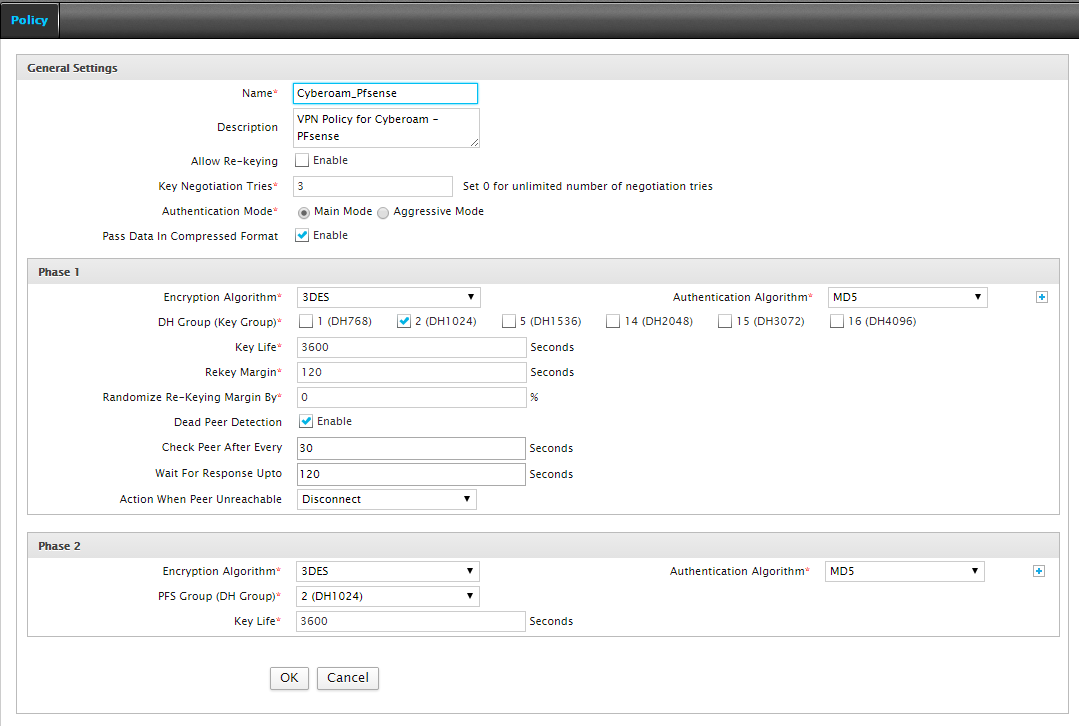Uncheck Pass Data In Compressed Format
This screenshot has height=726, width=1079.
point(302,235)
